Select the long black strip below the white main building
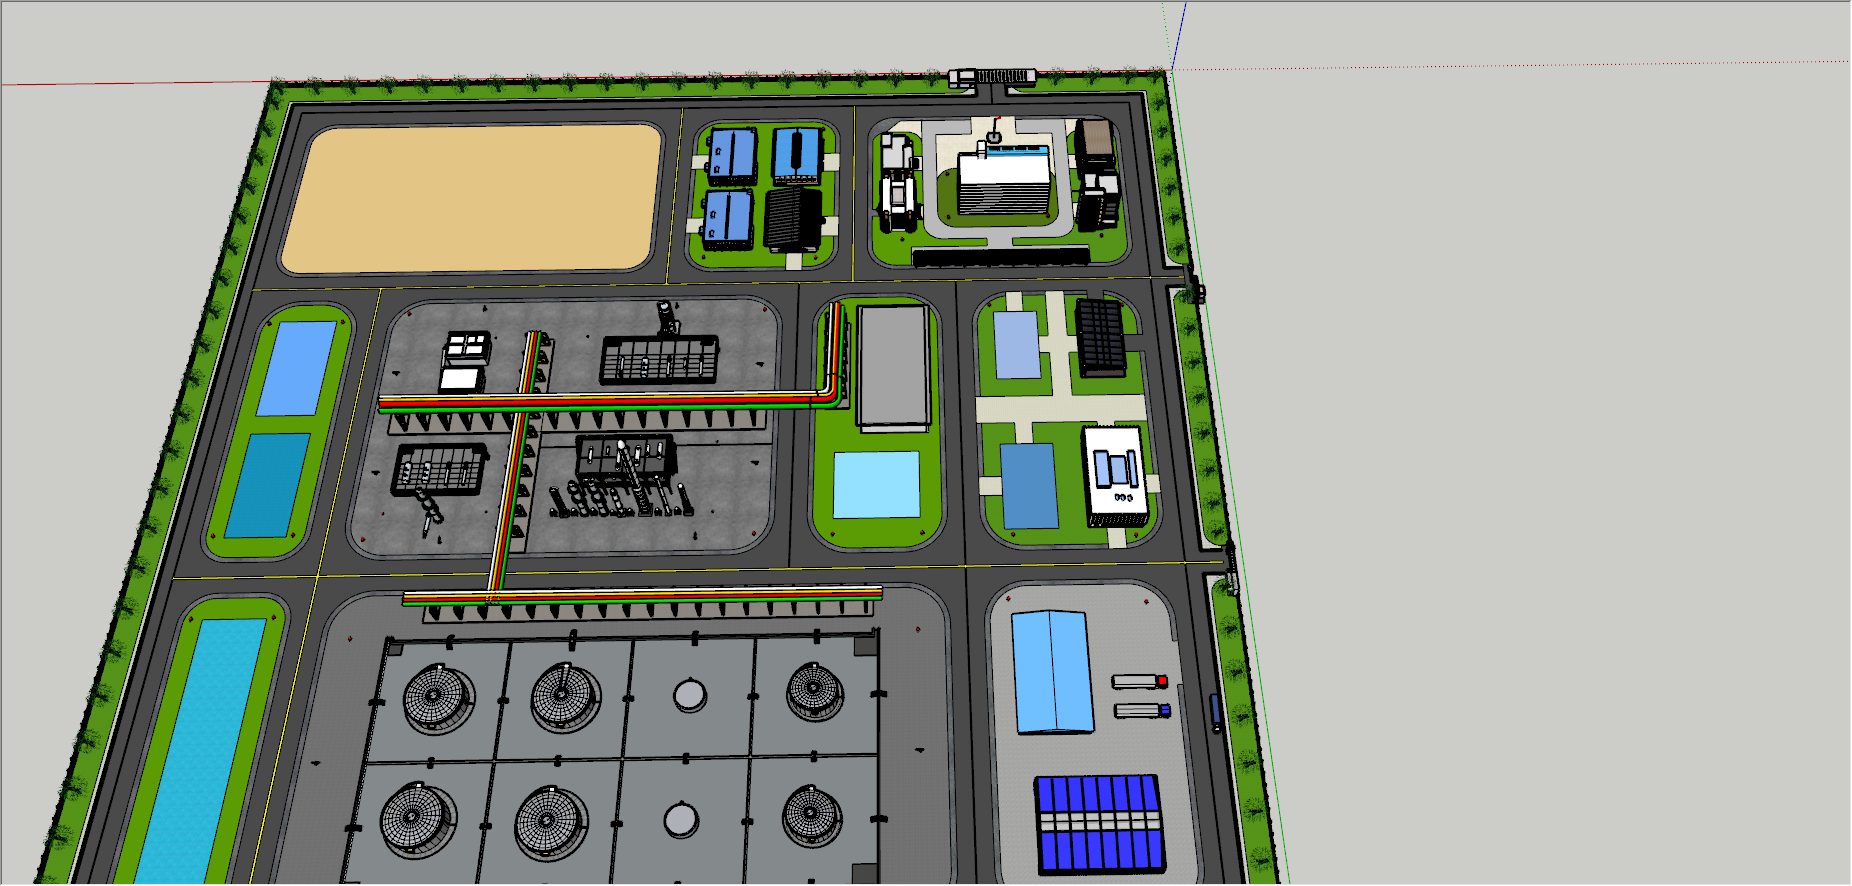 click(1000, 256)
